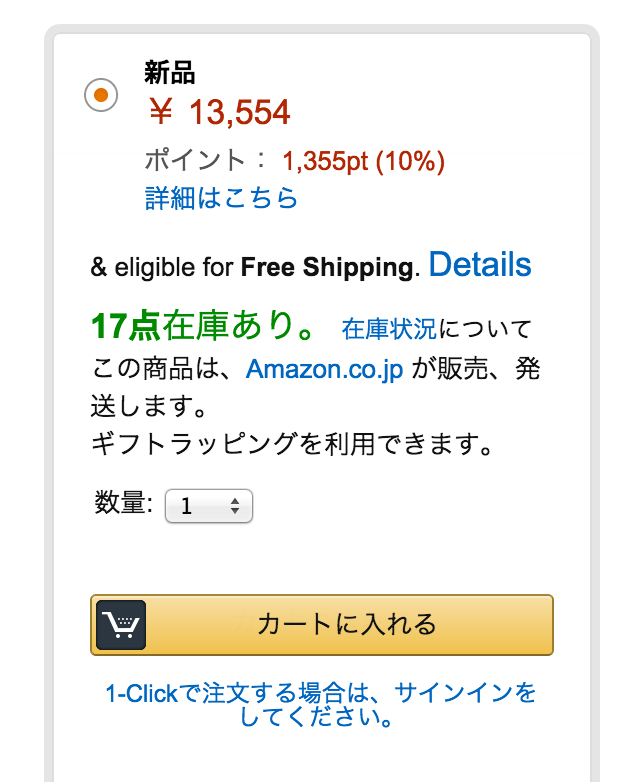Screen dimensions: 624x782
Task: Click the Free Shipping bold text
Action: click(327, 267)
